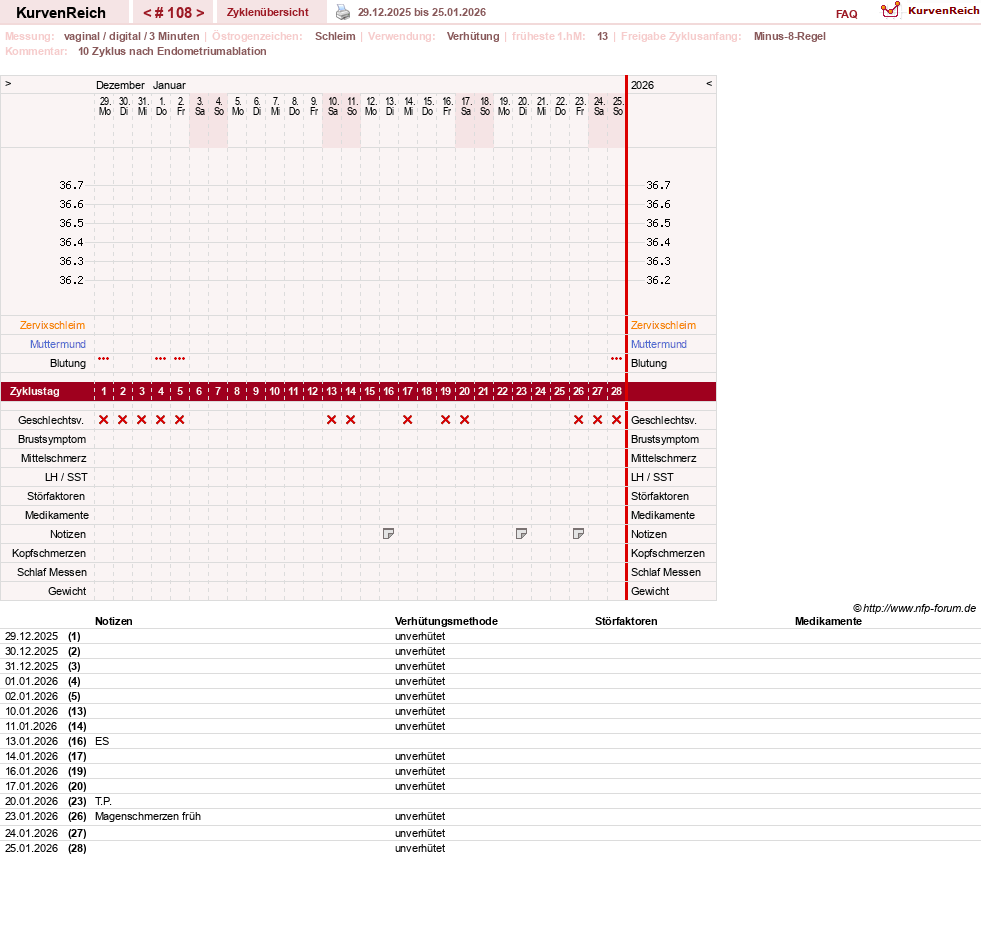Go to next cycle with '>' after 108
The width and height of the screenshot is (981, 940).
point(200,13)
